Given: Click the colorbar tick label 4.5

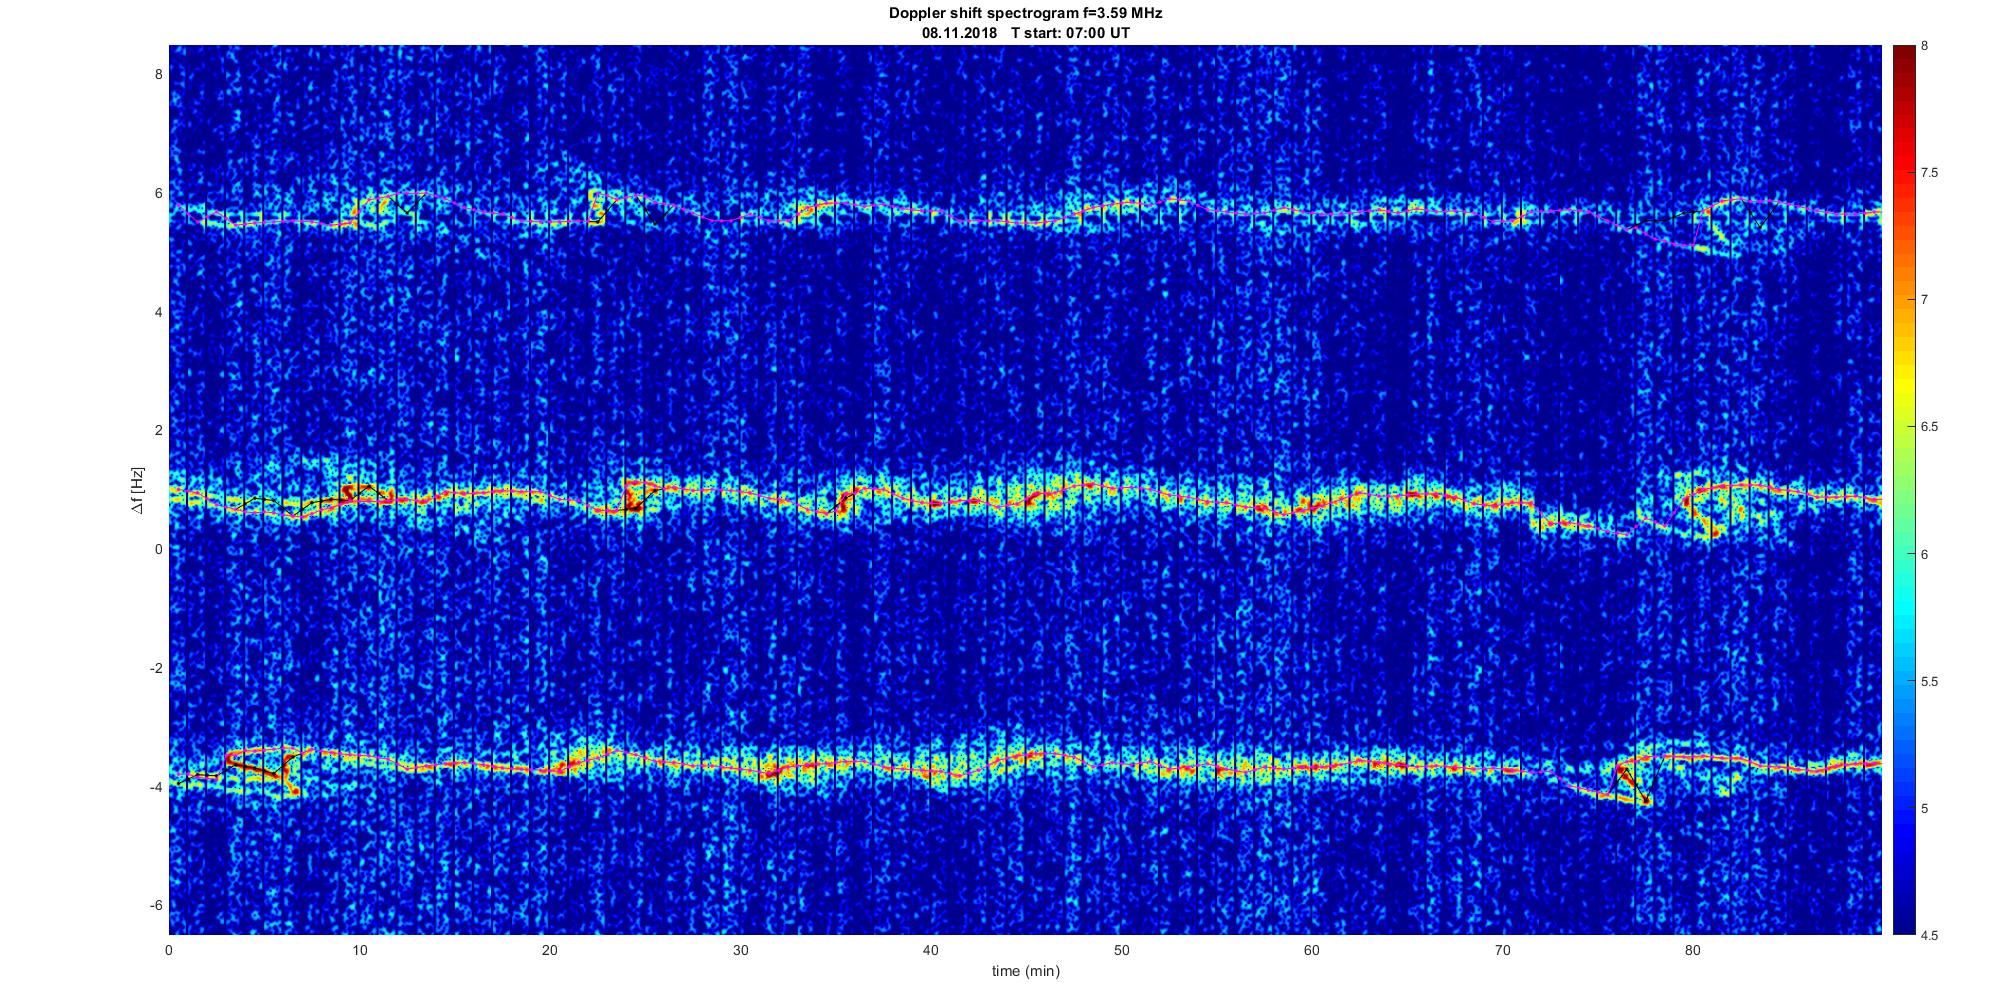Looking at the screenshot, I should click(1929, 936).
